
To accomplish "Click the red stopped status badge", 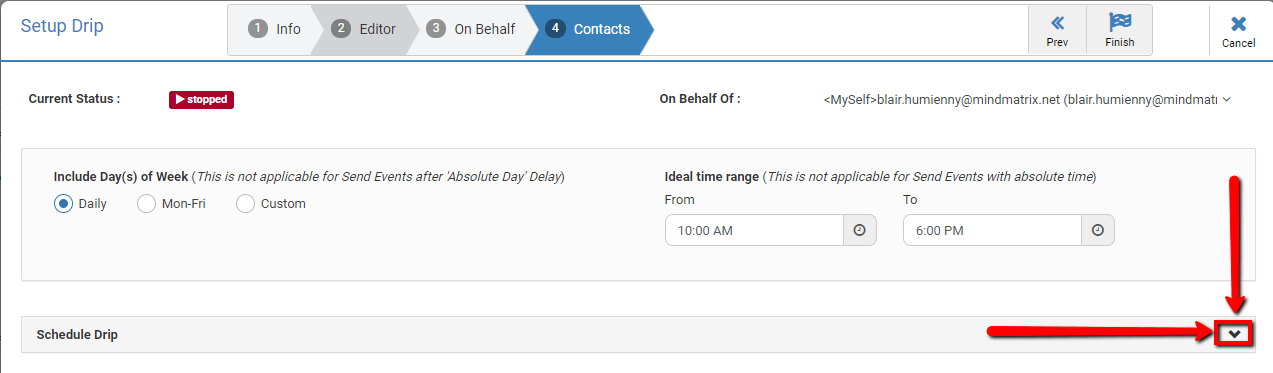I will point(201,100).
